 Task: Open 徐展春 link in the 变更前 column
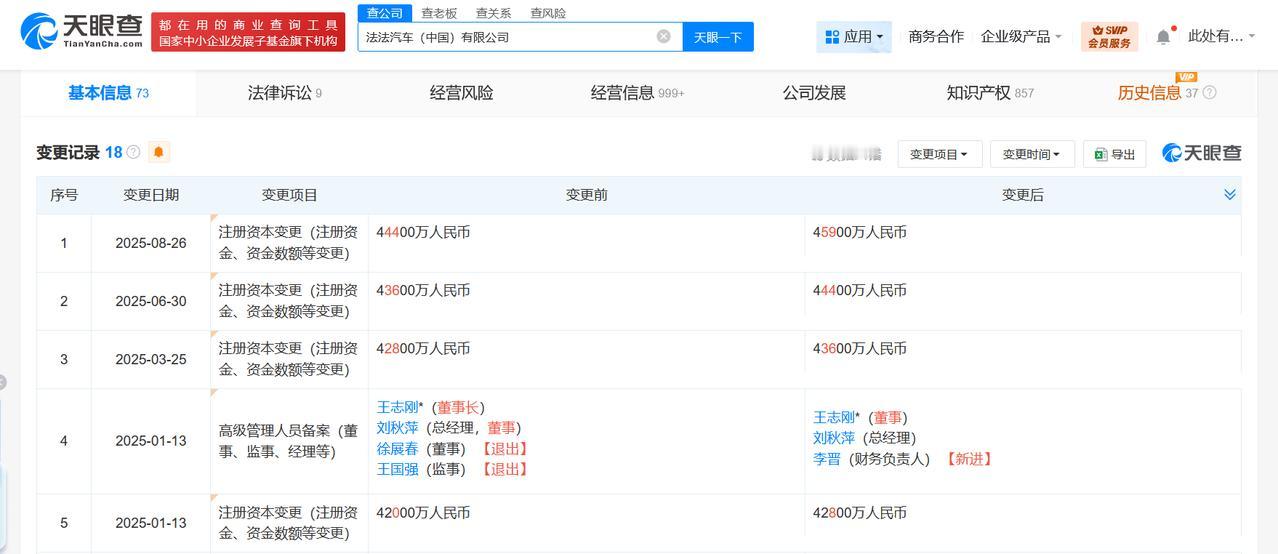tap(398, 449)
